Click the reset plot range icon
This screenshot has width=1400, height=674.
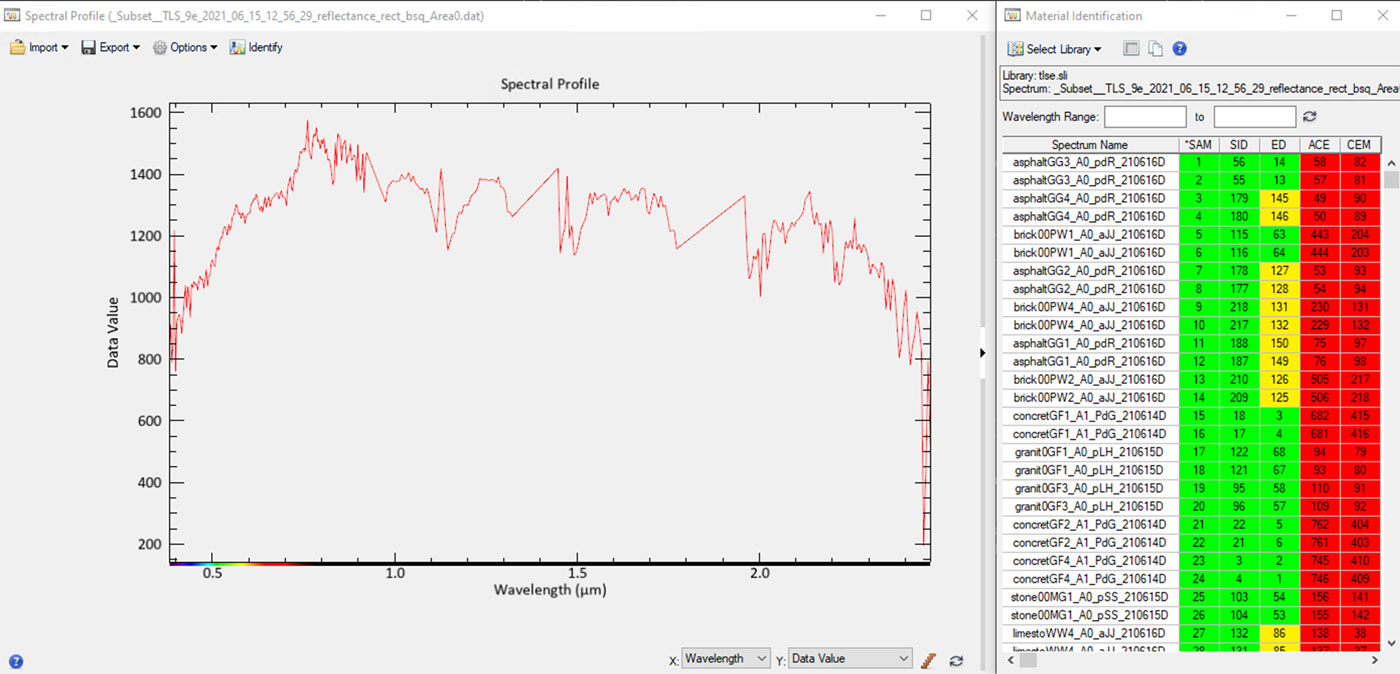point(956,660)
